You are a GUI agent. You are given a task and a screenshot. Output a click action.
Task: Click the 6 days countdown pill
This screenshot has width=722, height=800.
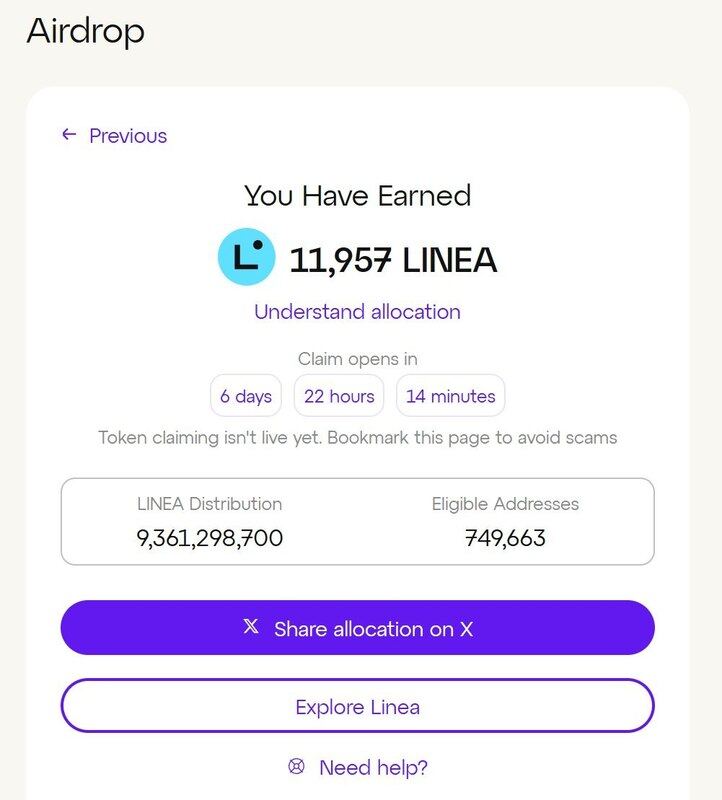click(246, 396)
